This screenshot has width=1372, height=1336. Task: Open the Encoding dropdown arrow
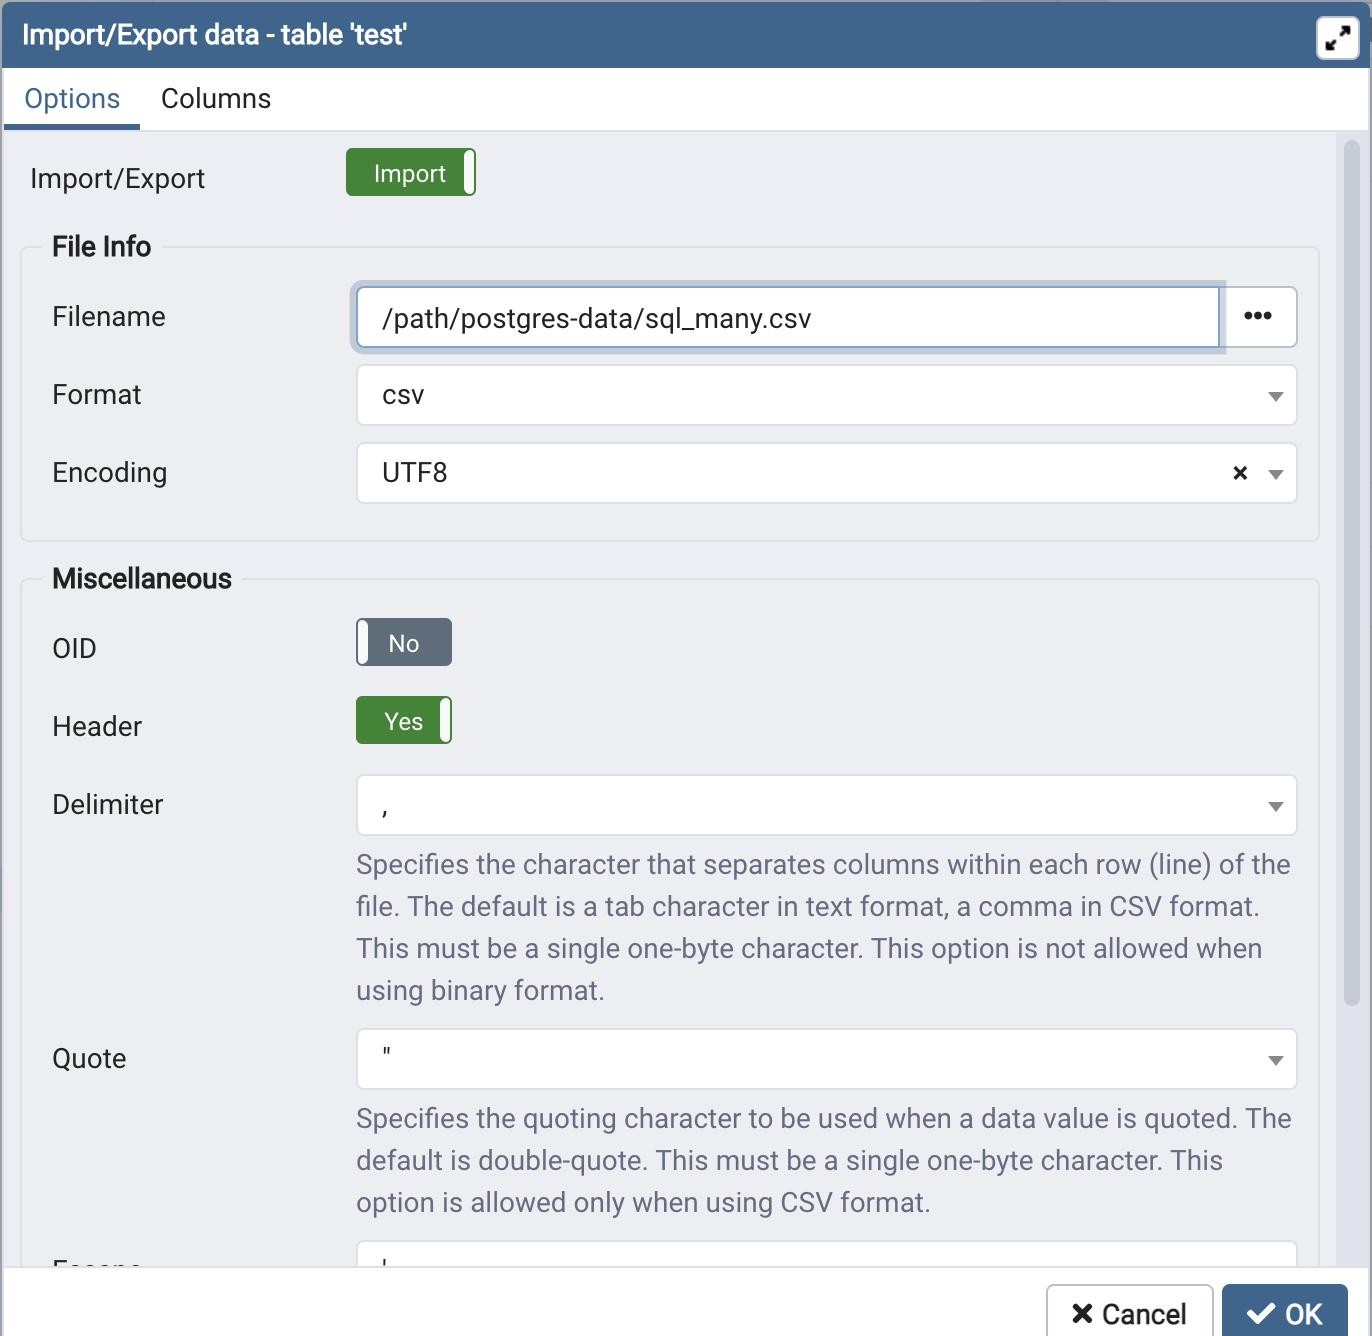(1276, 474)
